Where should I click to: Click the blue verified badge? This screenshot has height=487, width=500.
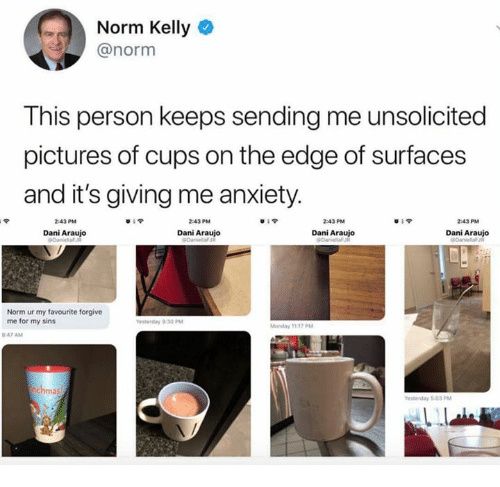tap(206, 28)
